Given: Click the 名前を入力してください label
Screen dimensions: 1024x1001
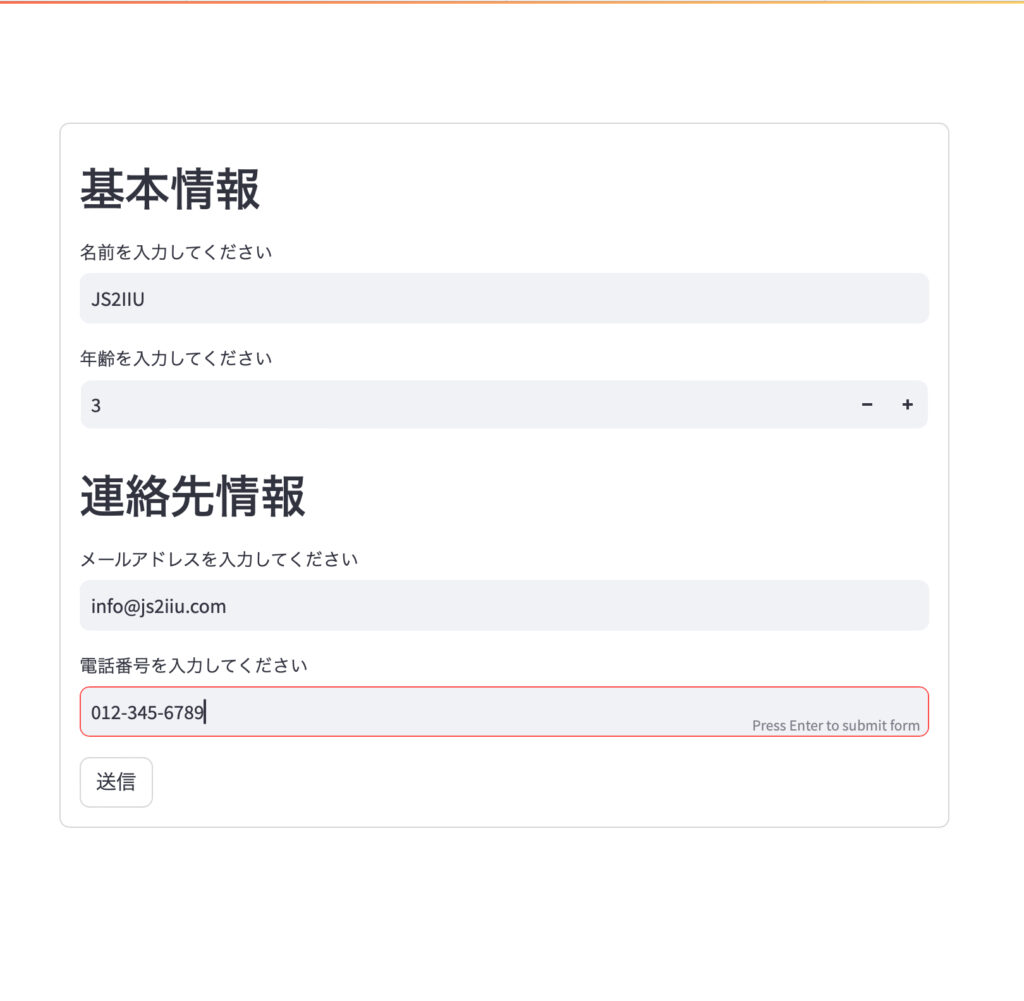Looking at the screenshot, I should click(176, 252).
